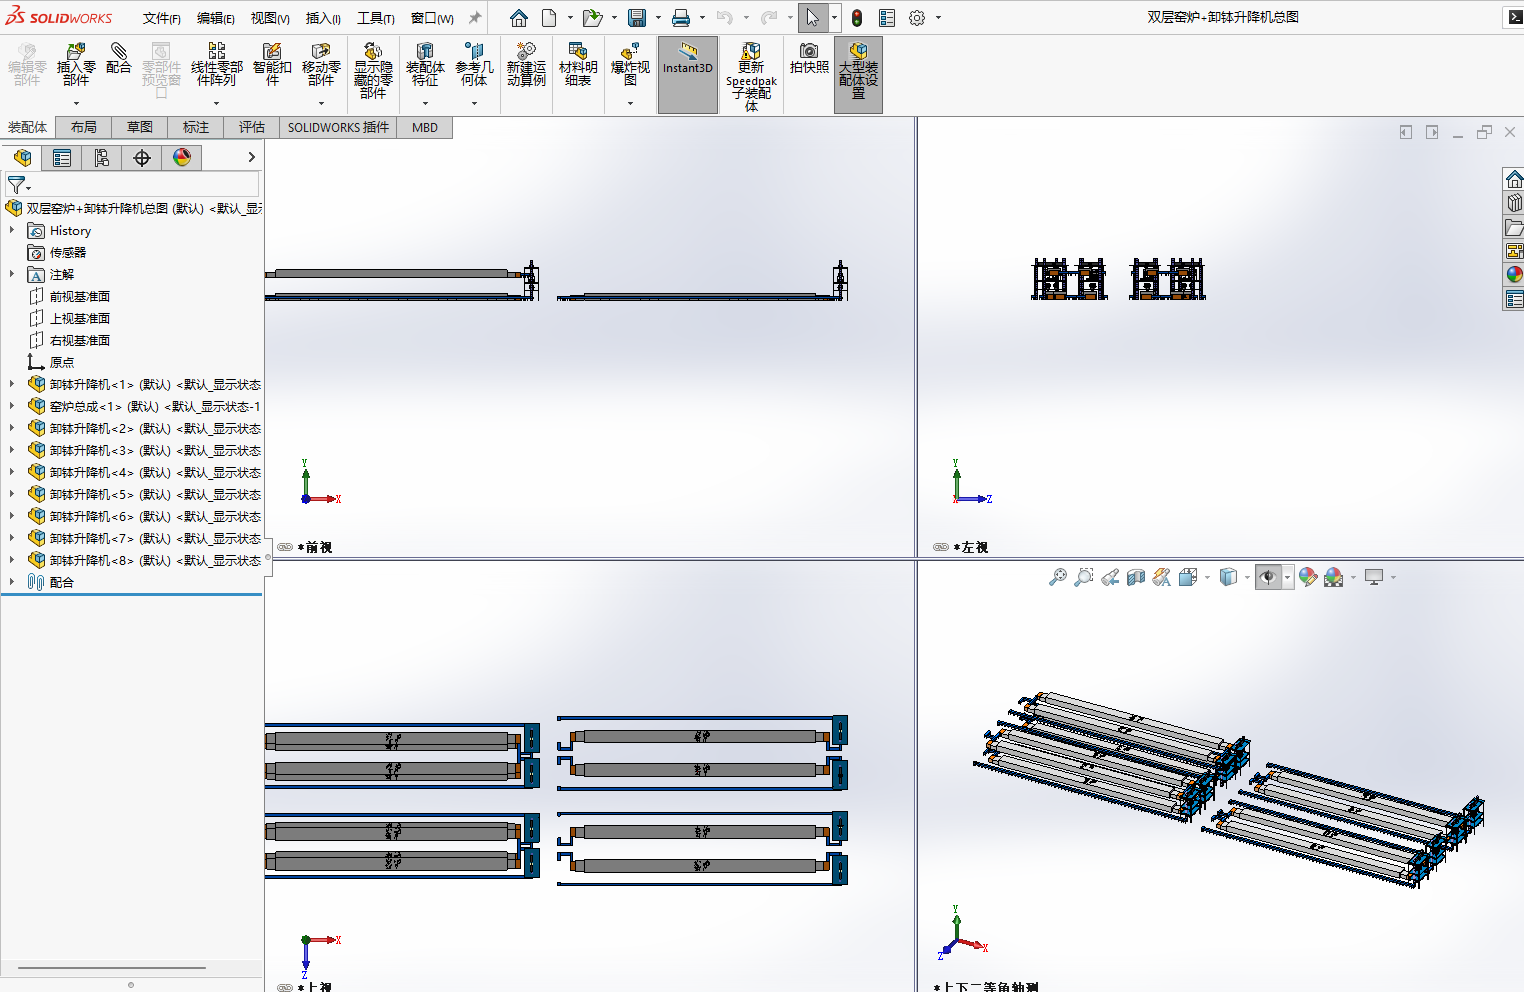Open Linear Component Pattern tool
Screen dimensions: 1524x992
[217, 64]
